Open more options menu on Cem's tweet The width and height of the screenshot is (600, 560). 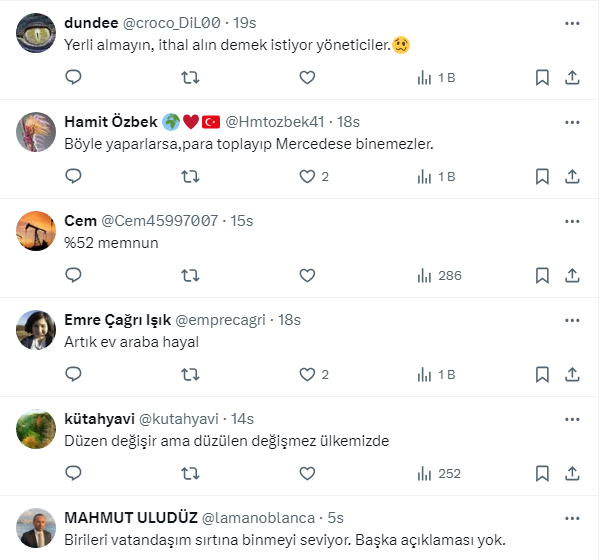[x=572, y=220]
